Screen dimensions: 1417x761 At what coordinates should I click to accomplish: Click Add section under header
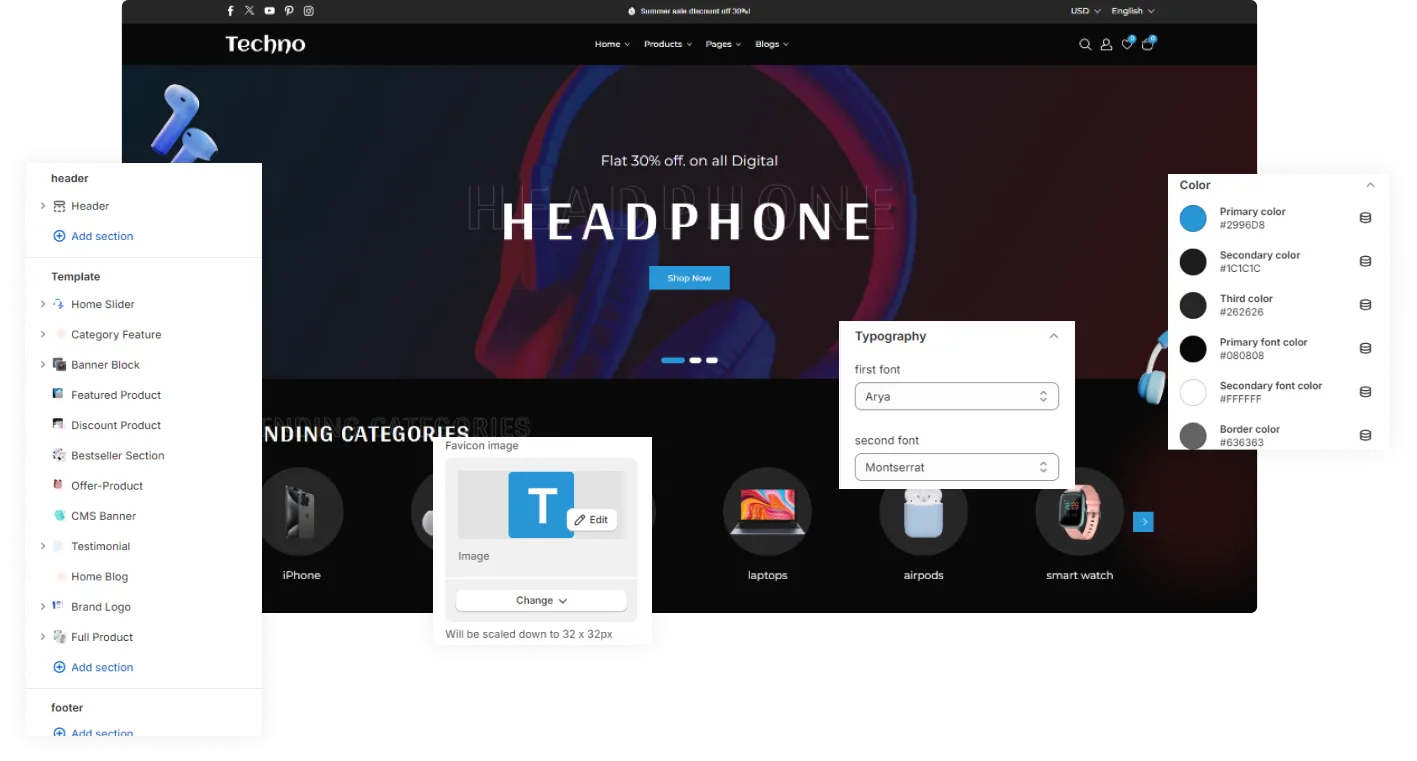click(93, 236)
